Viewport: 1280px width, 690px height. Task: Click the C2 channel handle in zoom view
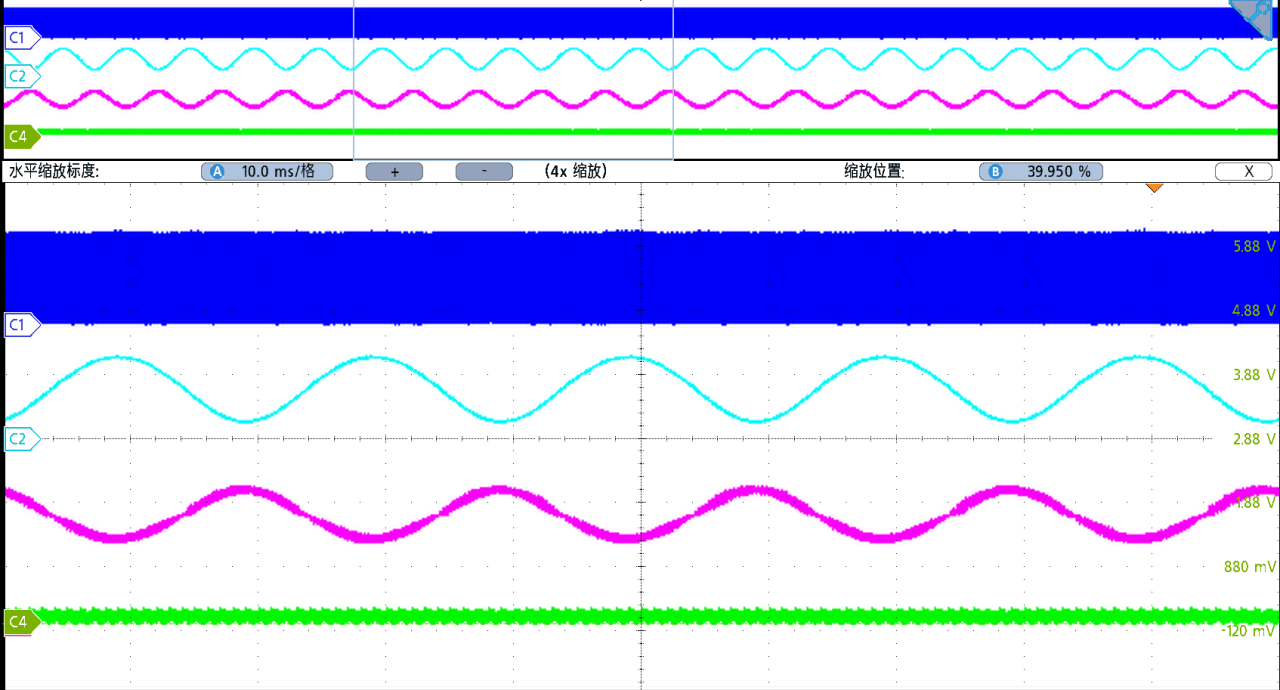click(x=22, y=438)
